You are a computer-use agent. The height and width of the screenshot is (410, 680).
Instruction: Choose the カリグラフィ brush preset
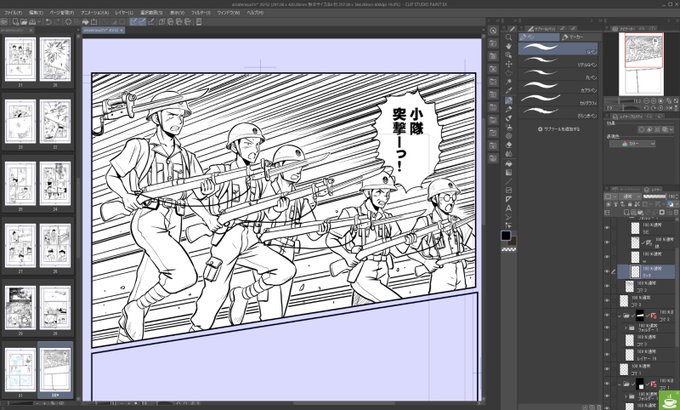(558, 100)
